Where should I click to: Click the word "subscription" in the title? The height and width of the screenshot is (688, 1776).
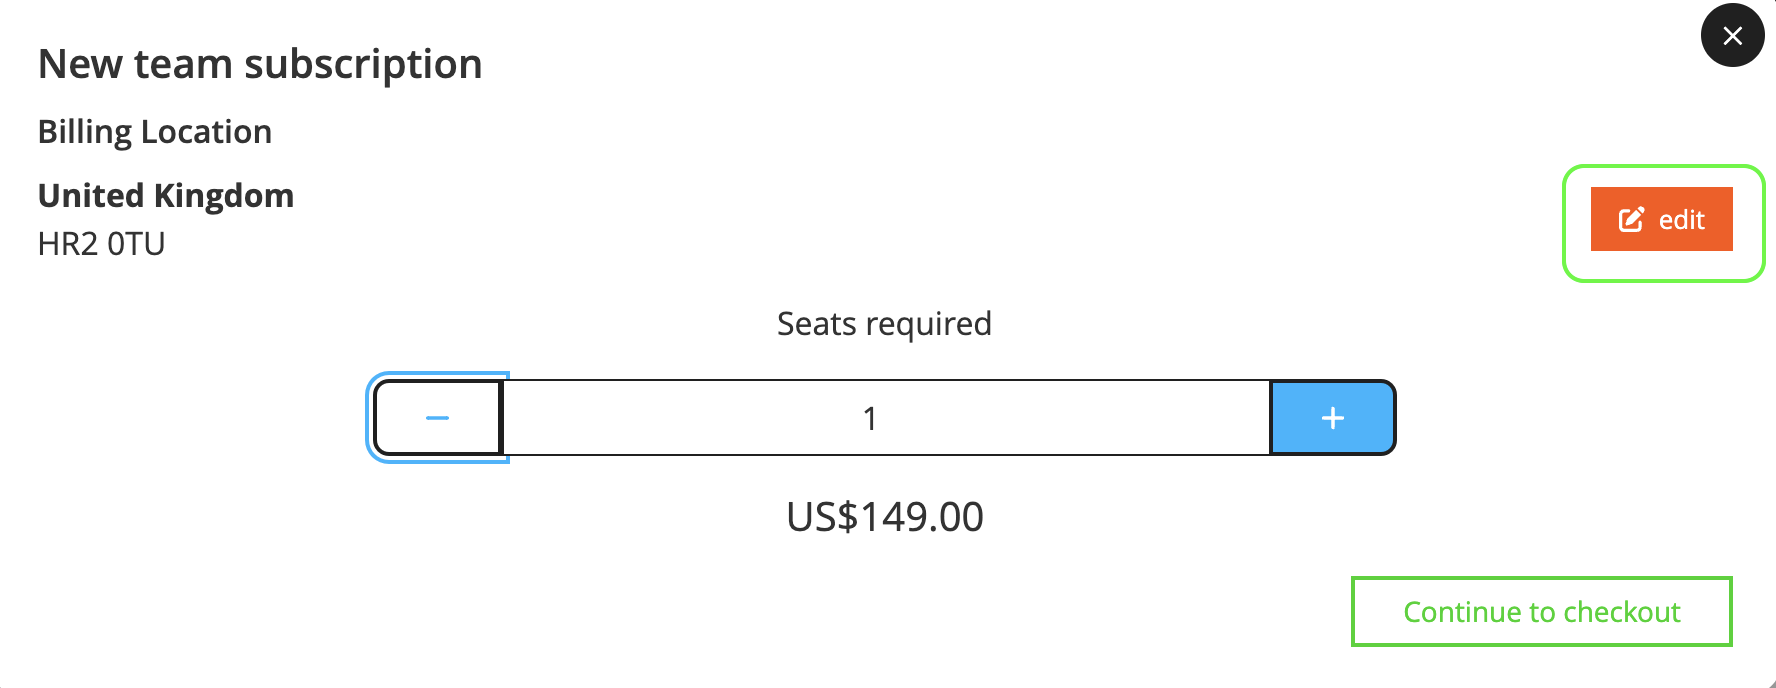[363, 65]
